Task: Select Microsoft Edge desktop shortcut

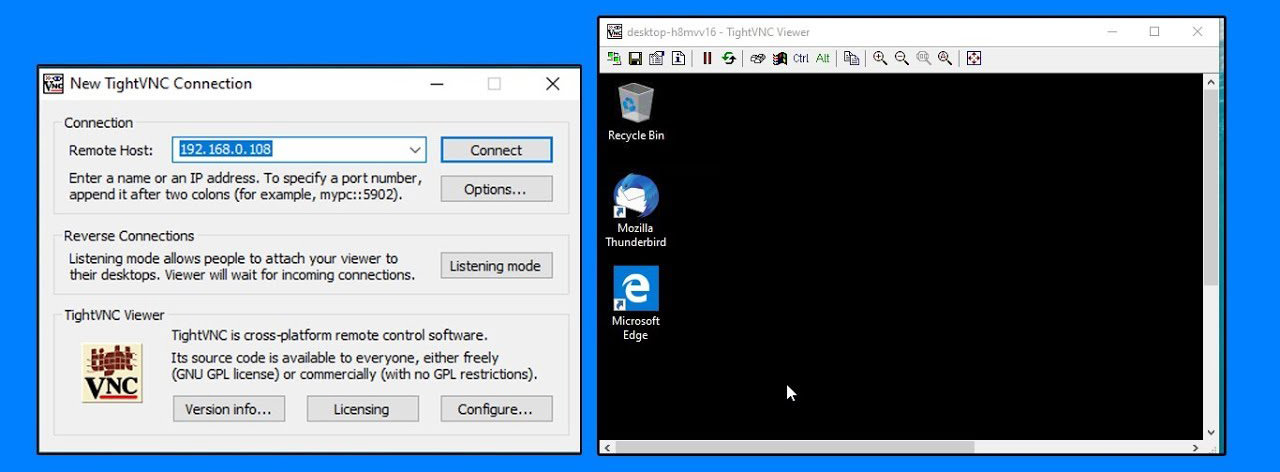Action: point(636,304)
